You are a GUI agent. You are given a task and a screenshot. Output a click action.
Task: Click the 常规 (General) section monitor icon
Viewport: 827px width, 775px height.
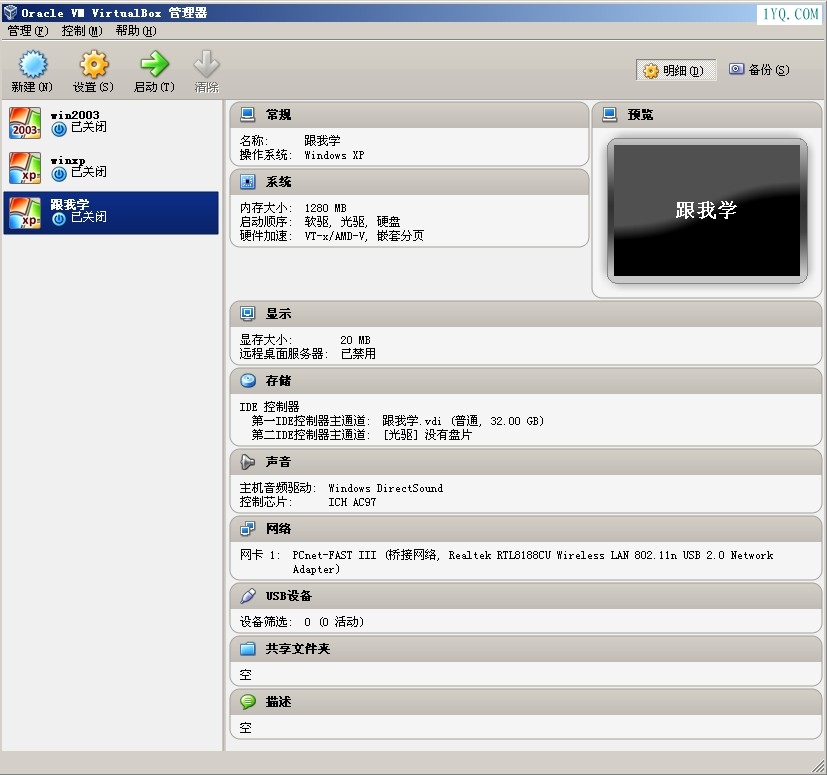click(247, 114)
